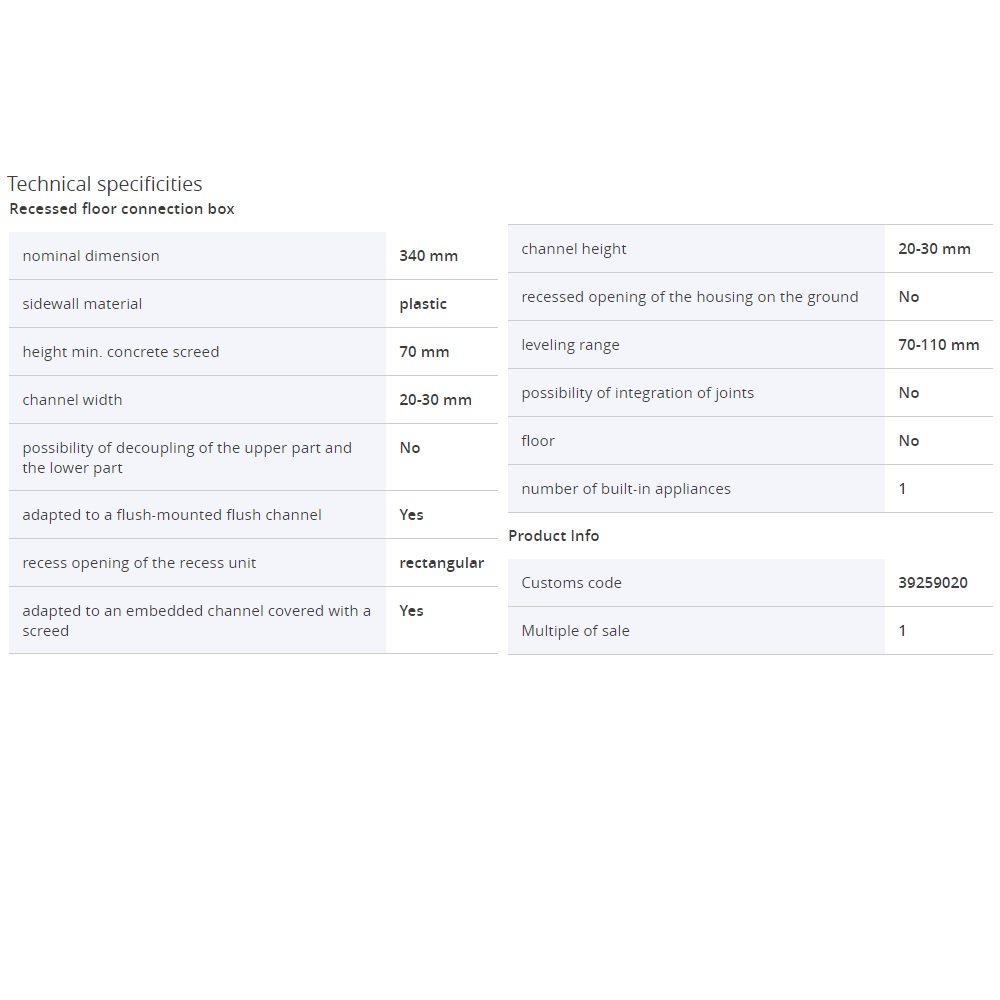Viewport: 1000px width, 1000px height.
Task: Select the 39259020 customs code value
Action: [932, 583]
